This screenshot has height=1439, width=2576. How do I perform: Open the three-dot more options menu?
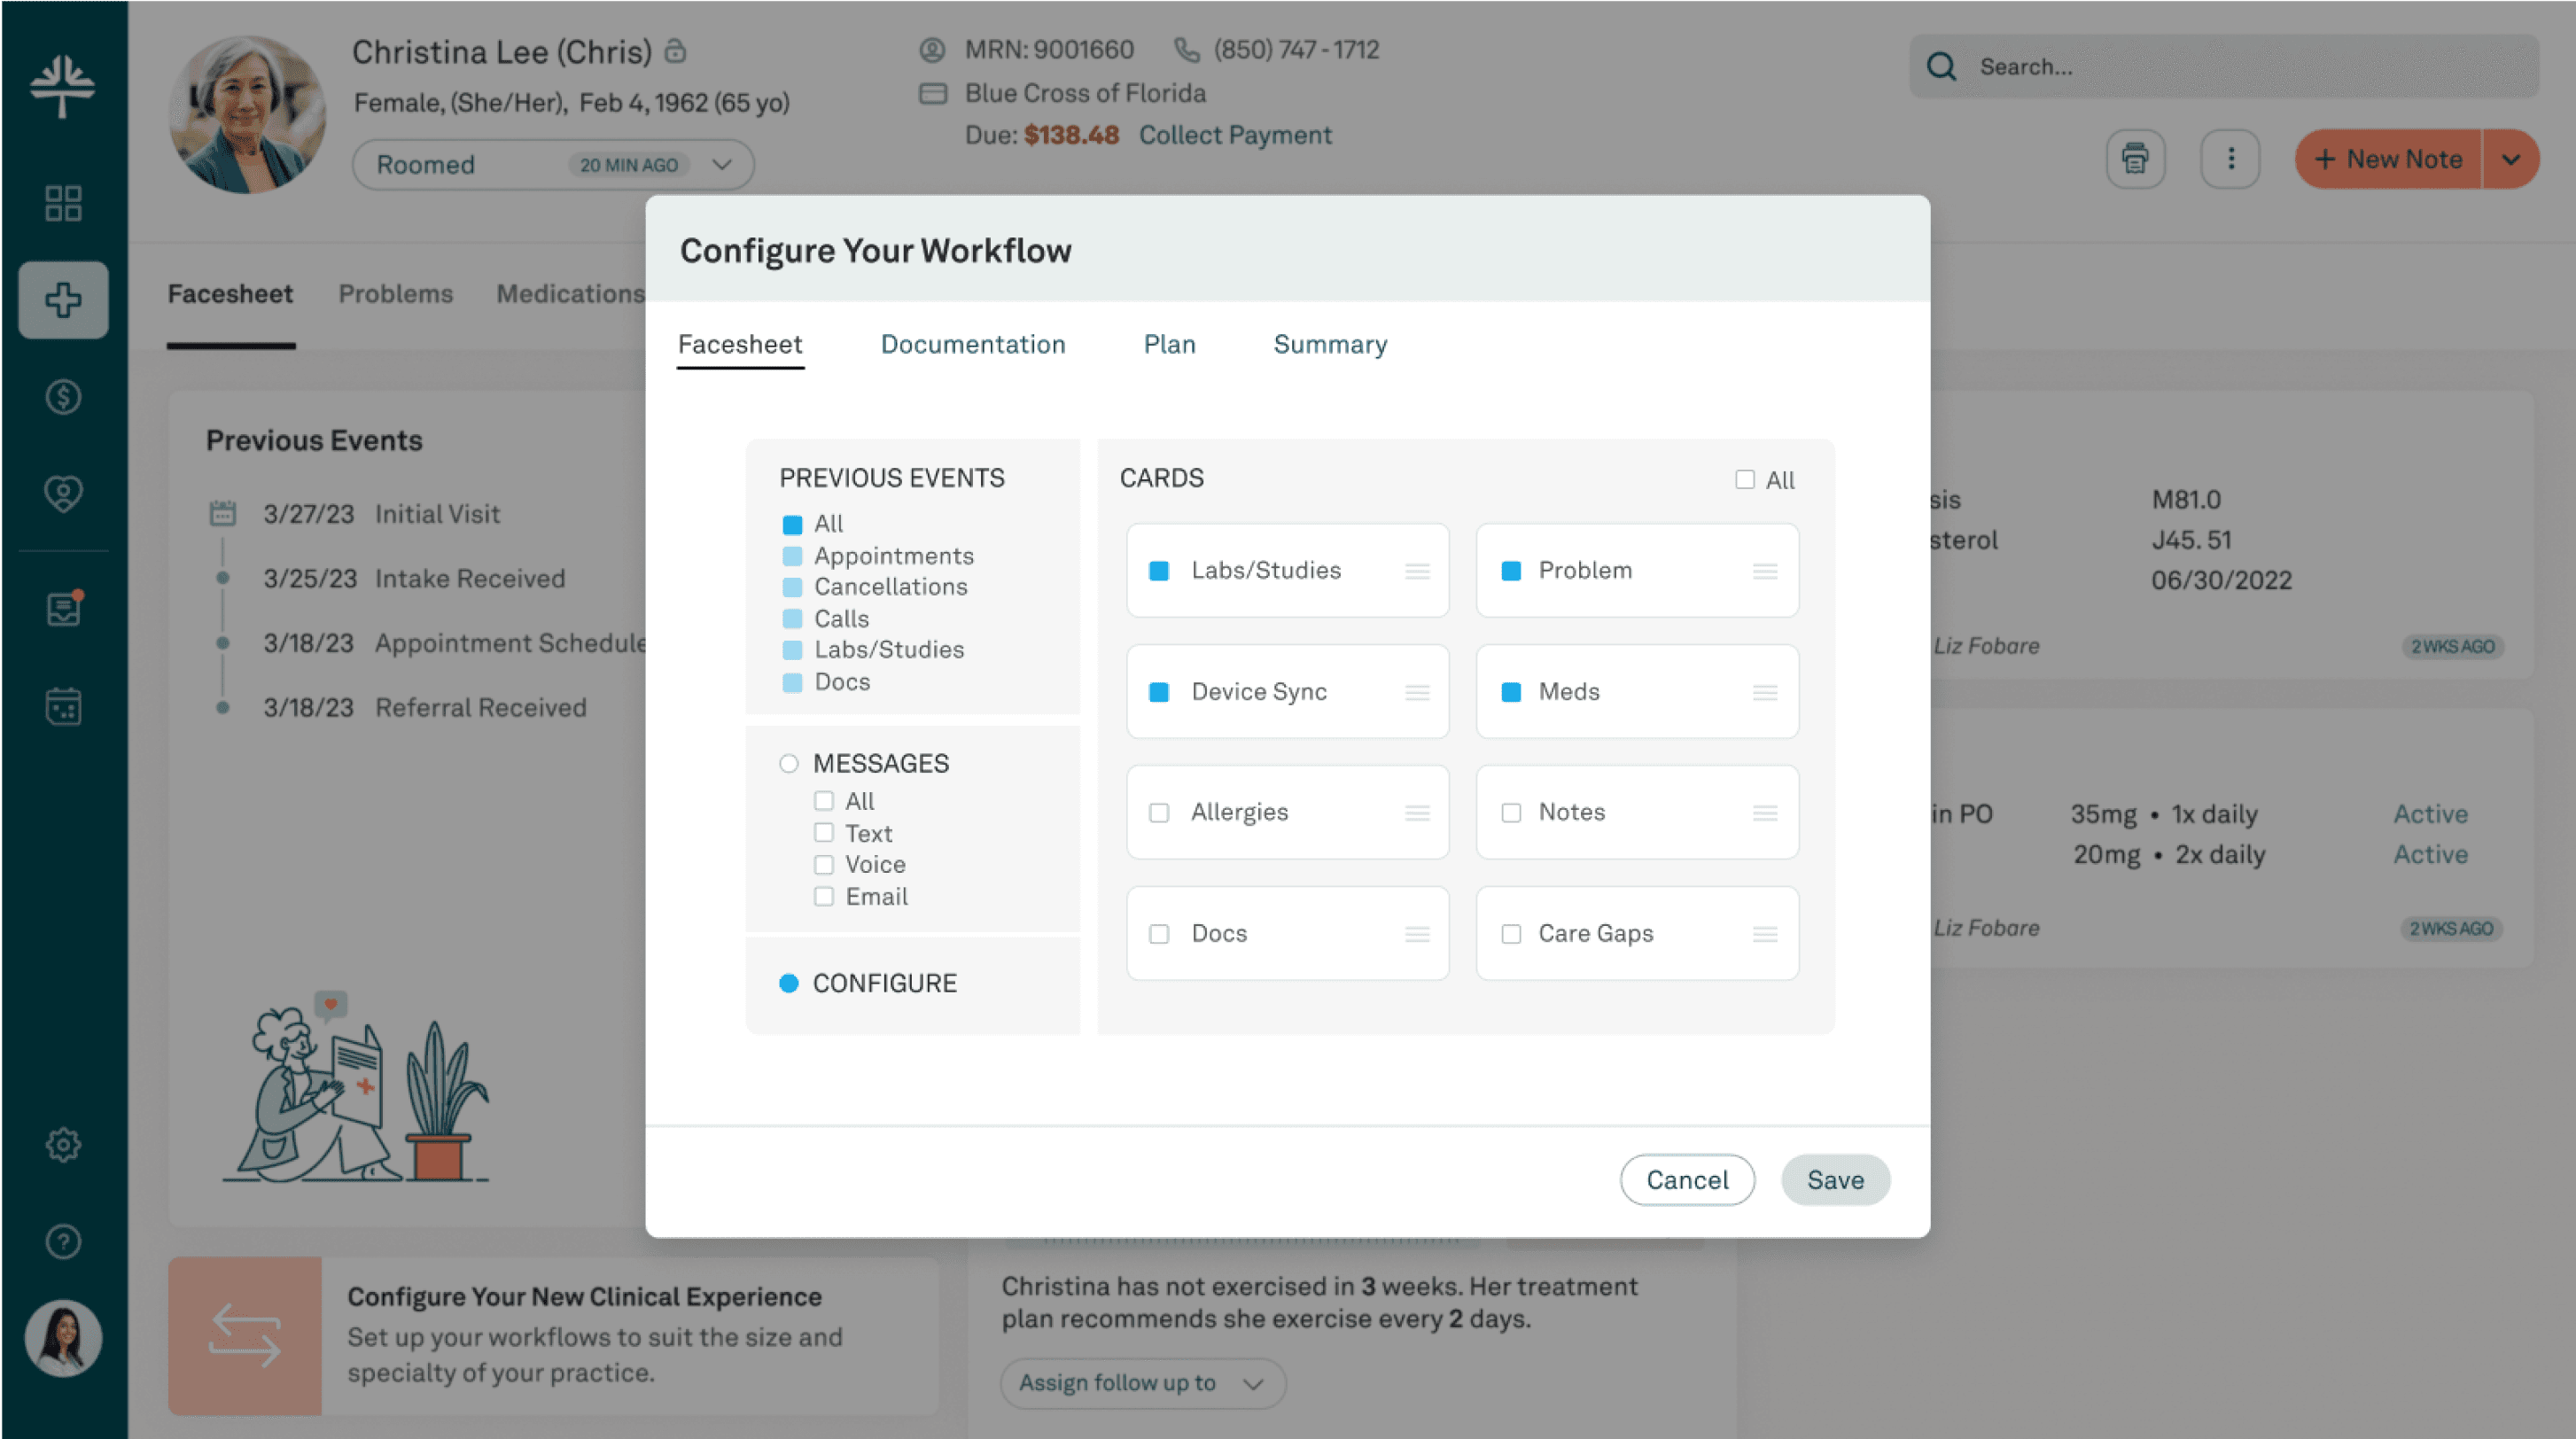click(x=2230, y=159)
